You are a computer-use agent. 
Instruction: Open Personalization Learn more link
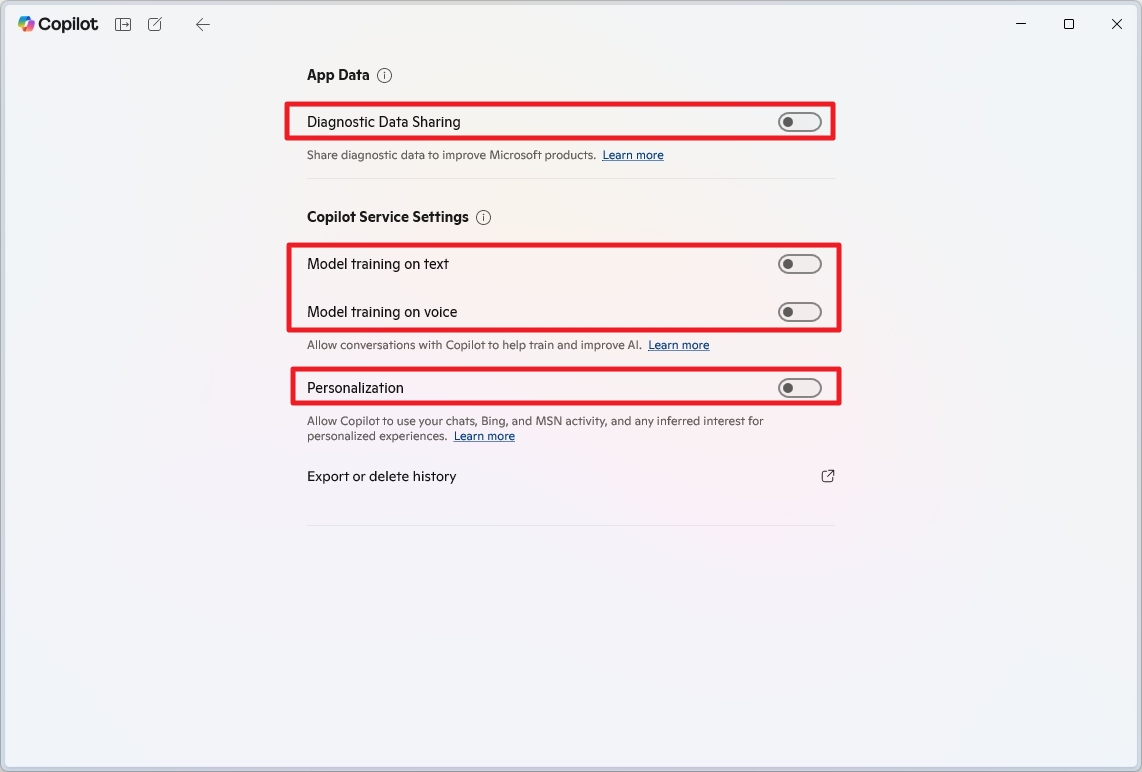tap(484, 436)
